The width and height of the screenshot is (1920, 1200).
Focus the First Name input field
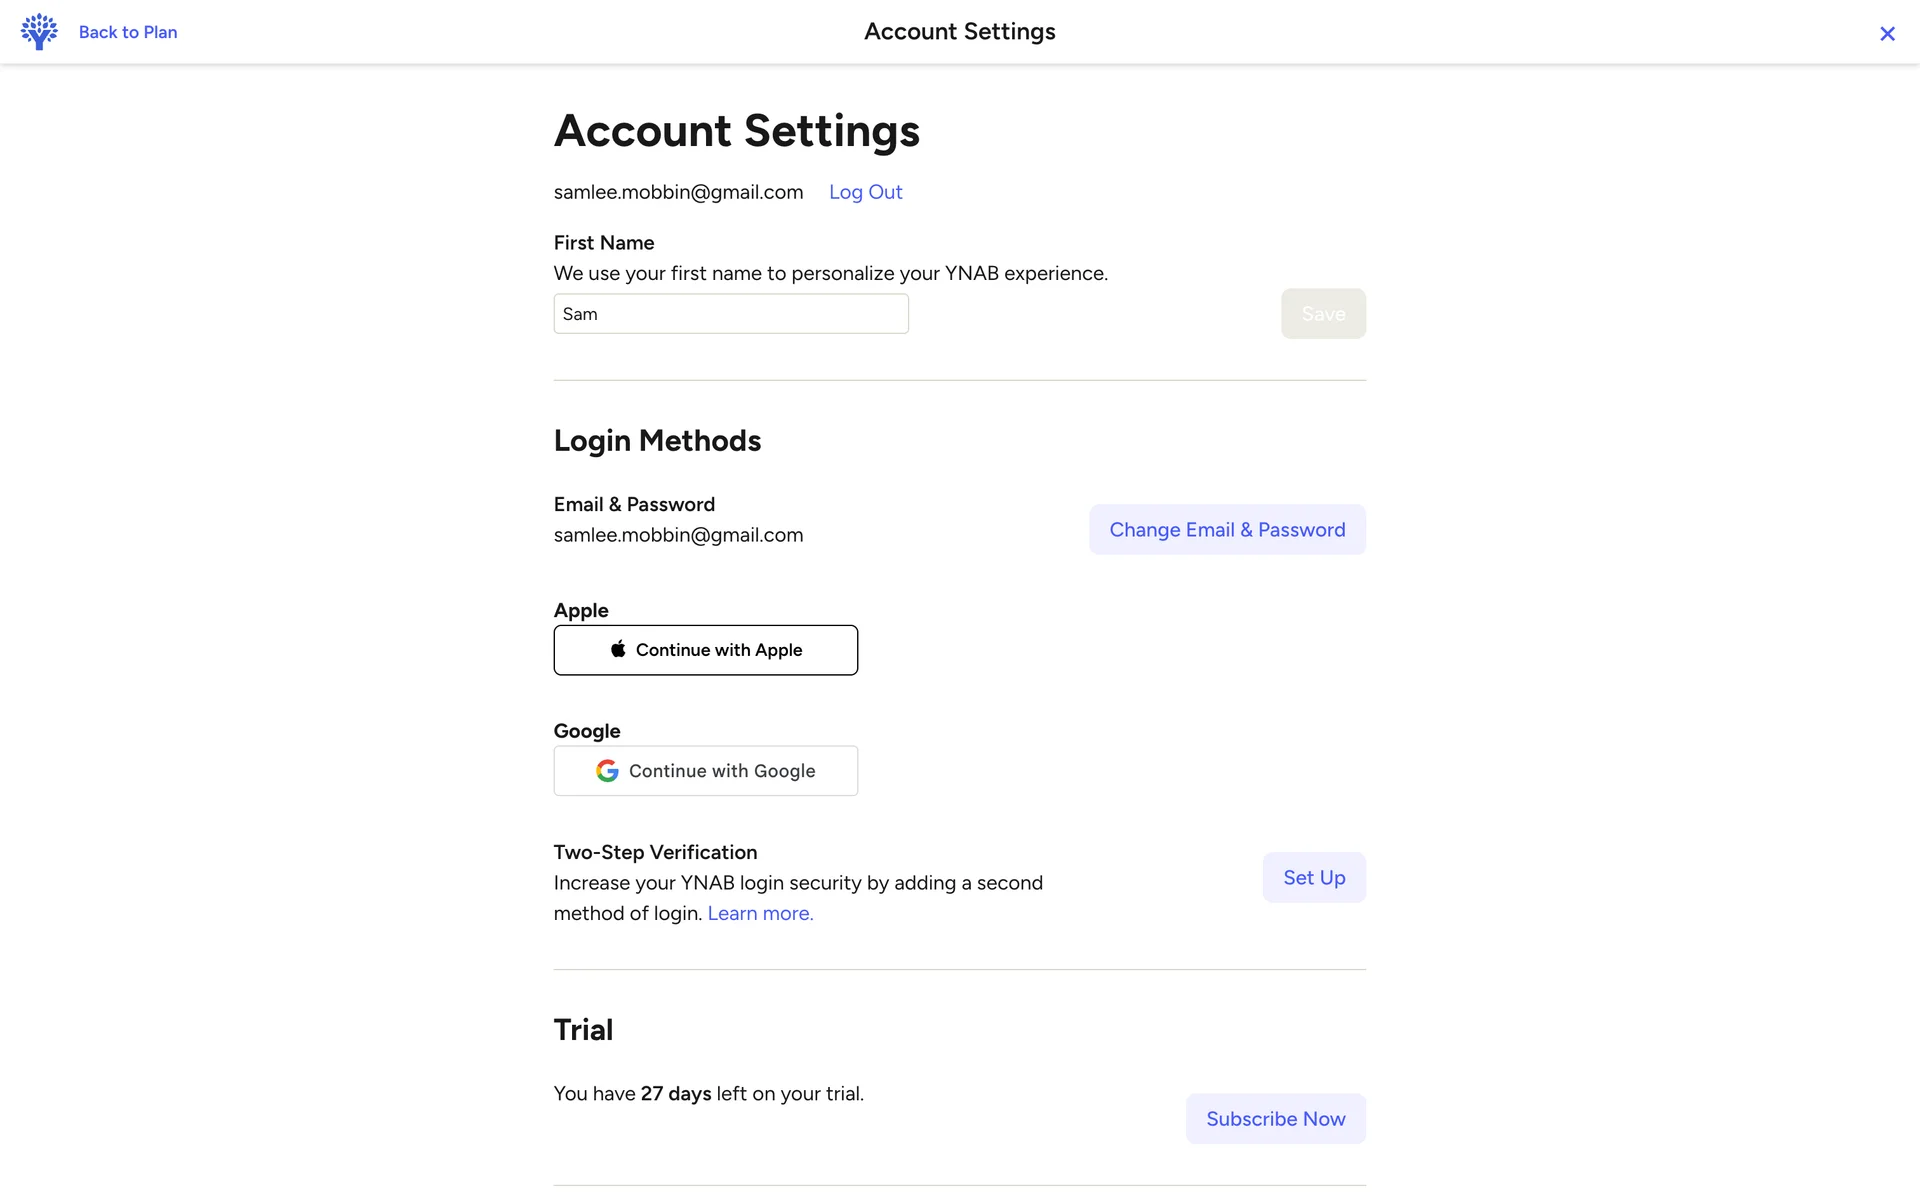coord(731,314)
